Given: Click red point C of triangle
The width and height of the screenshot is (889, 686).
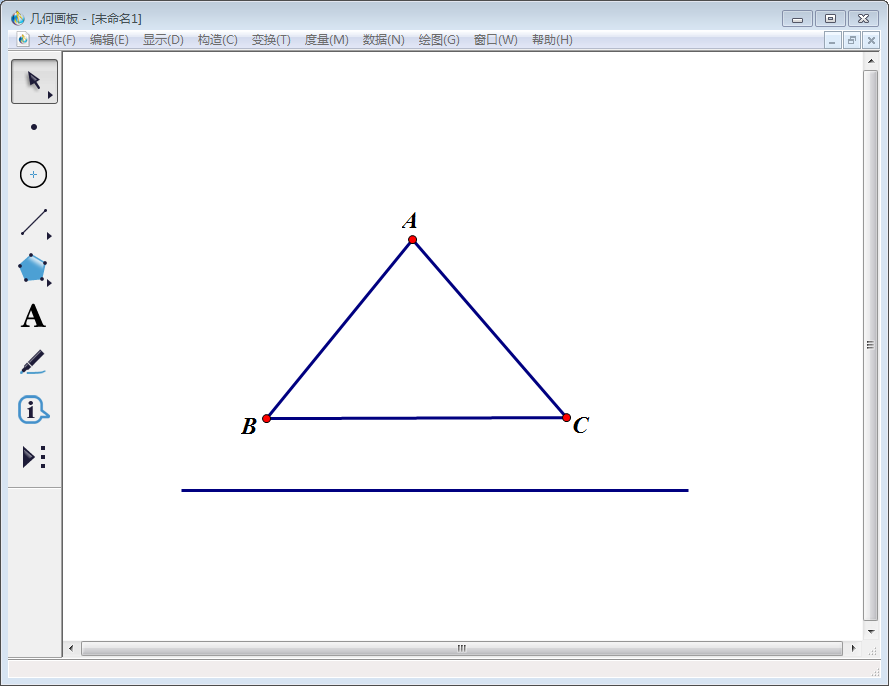Looking at the screenshot, I should point(566,418).
